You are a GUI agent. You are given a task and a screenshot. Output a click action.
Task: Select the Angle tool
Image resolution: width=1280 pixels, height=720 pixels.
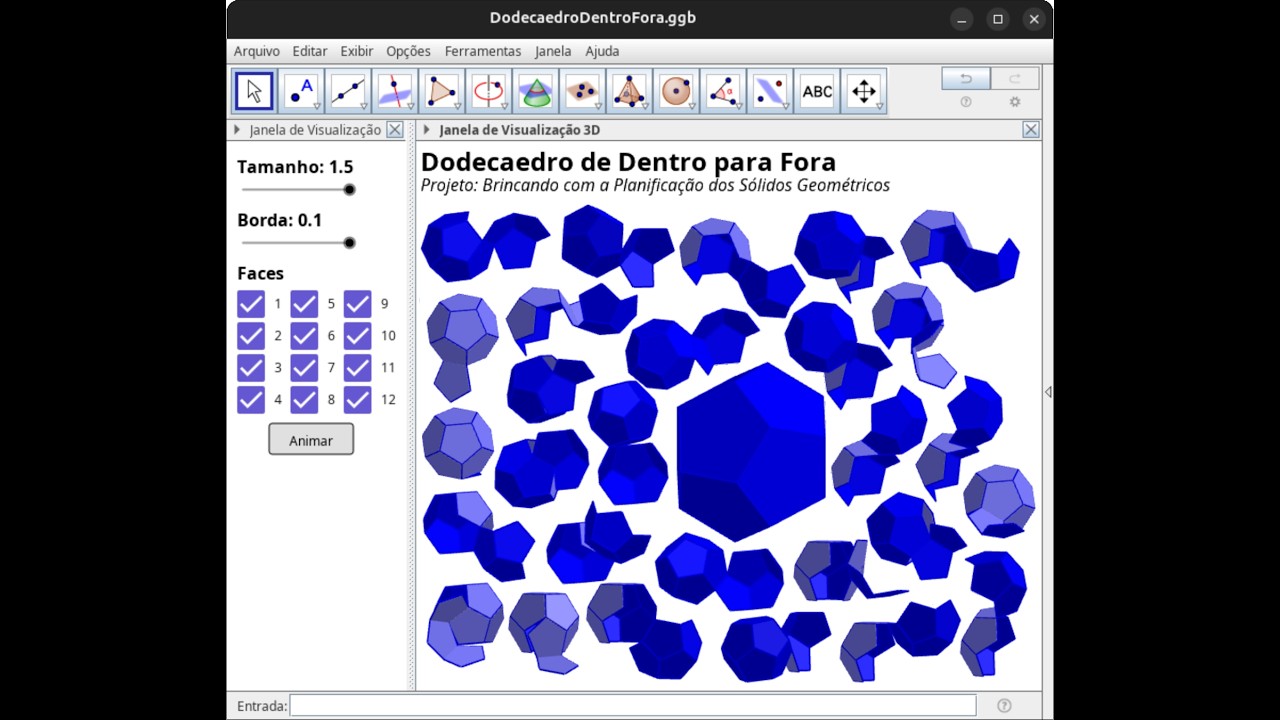[x=724, y=91]
